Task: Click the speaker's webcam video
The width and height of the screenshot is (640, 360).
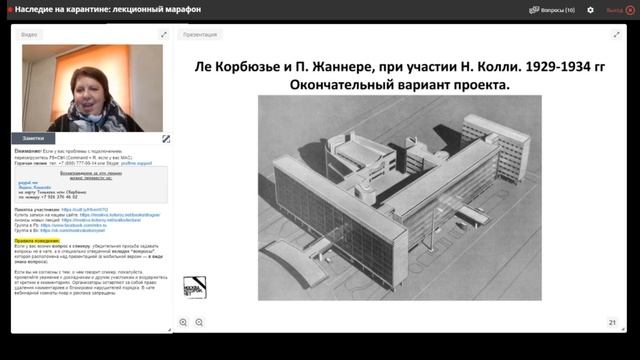Action: point(92,88)
